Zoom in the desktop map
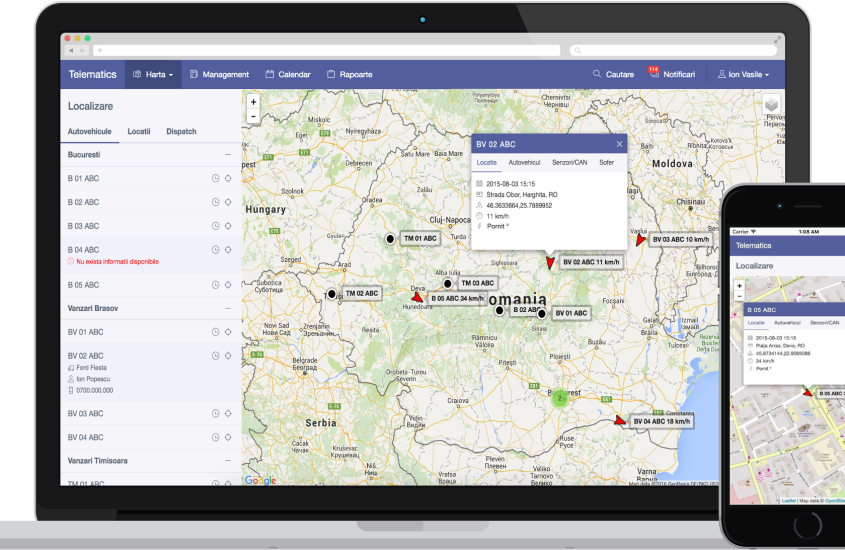The image size is (845, 550). 253,102
